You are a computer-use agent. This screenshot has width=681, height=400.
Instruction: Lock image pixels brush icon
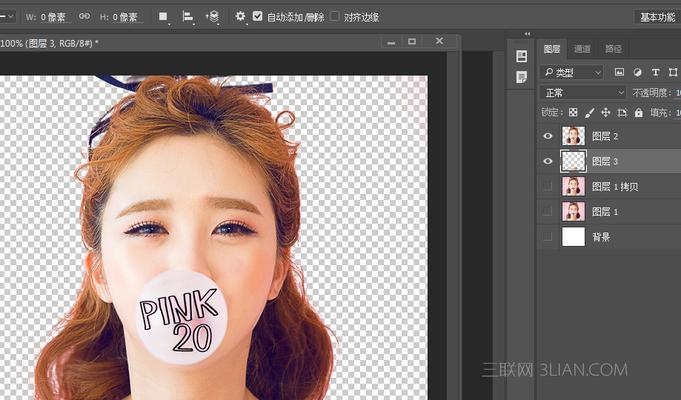click(589, 112)
